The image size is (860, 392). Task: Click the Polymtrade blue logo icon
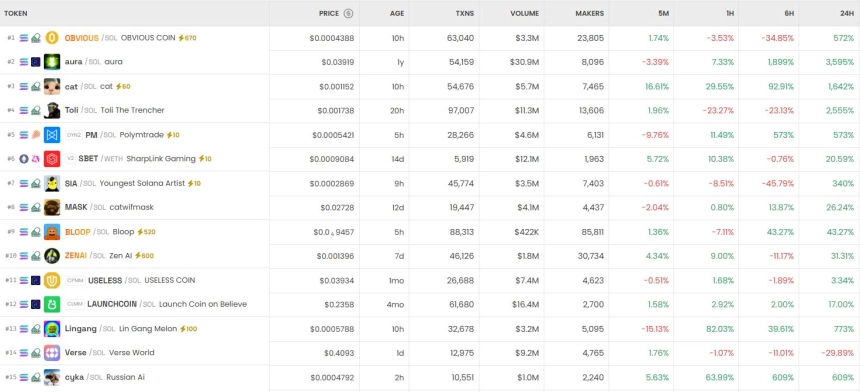(52, 135)
